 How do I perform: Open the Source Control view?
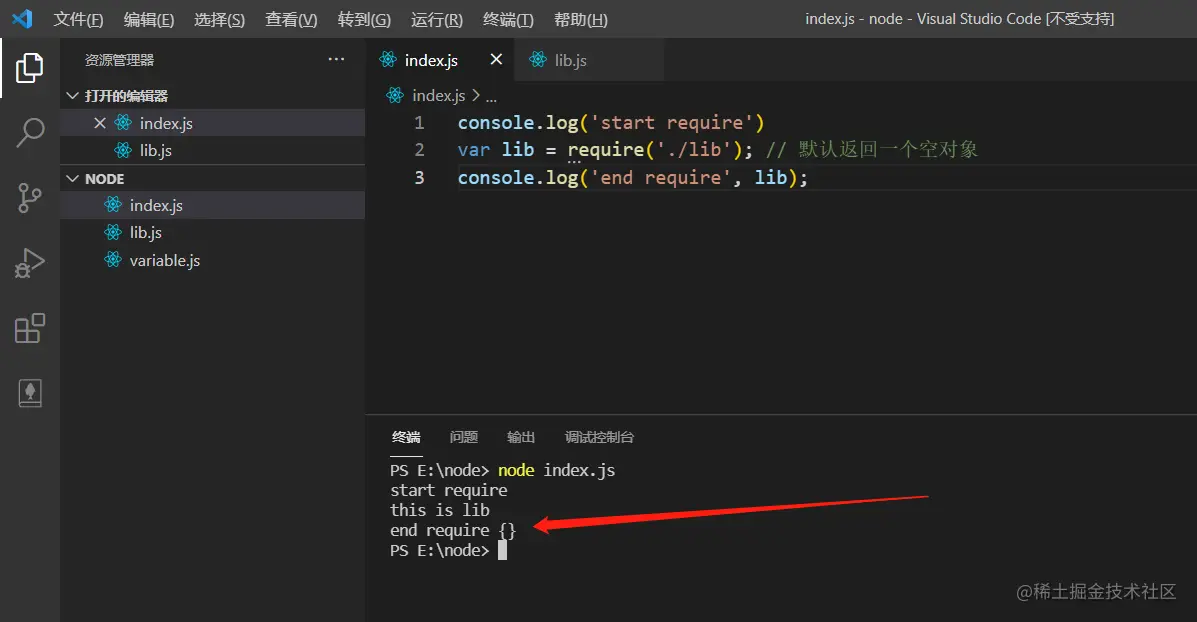pyautogui.click(x=30, y=198)
